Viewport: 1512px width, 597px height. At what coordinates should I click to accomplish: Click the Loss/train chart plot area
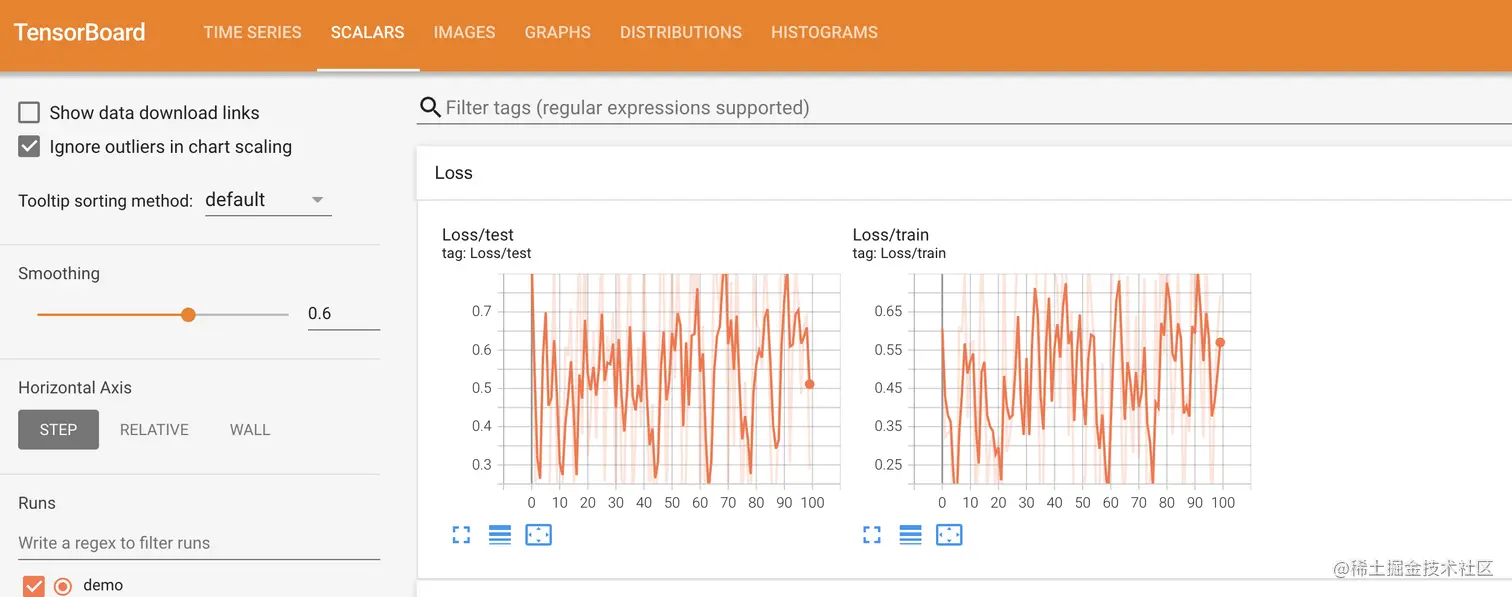pos(1081,380)
